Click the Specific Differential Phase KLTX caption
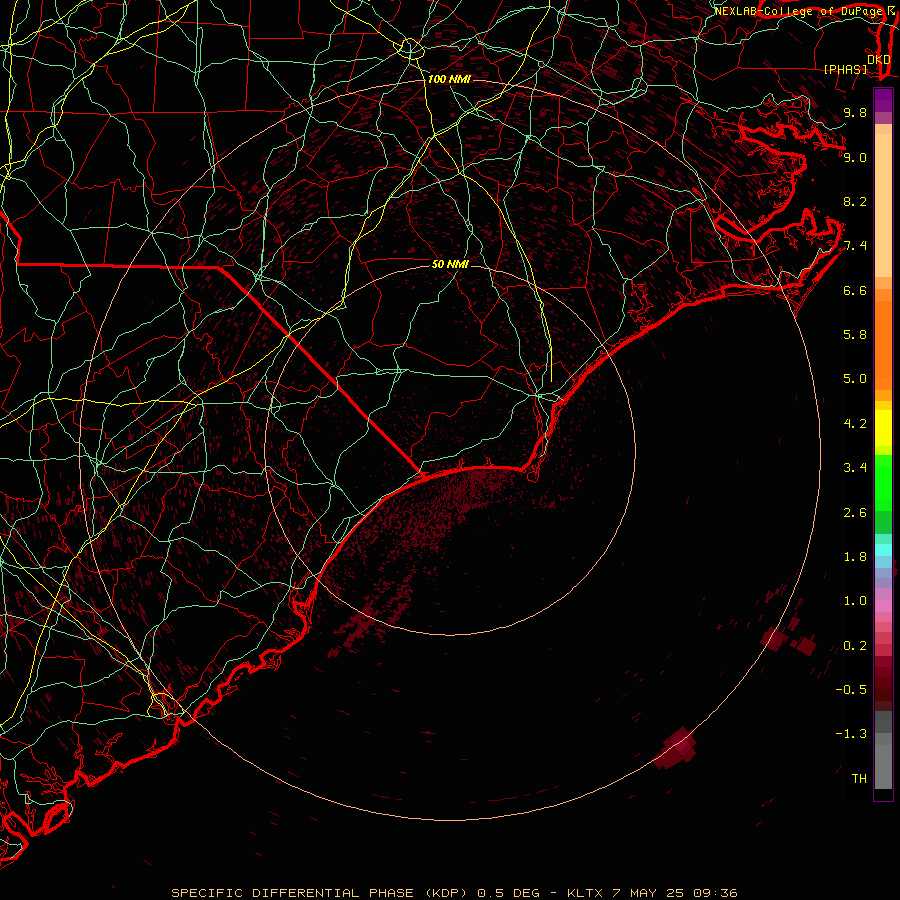900x900 pixels. coord(455,893)
